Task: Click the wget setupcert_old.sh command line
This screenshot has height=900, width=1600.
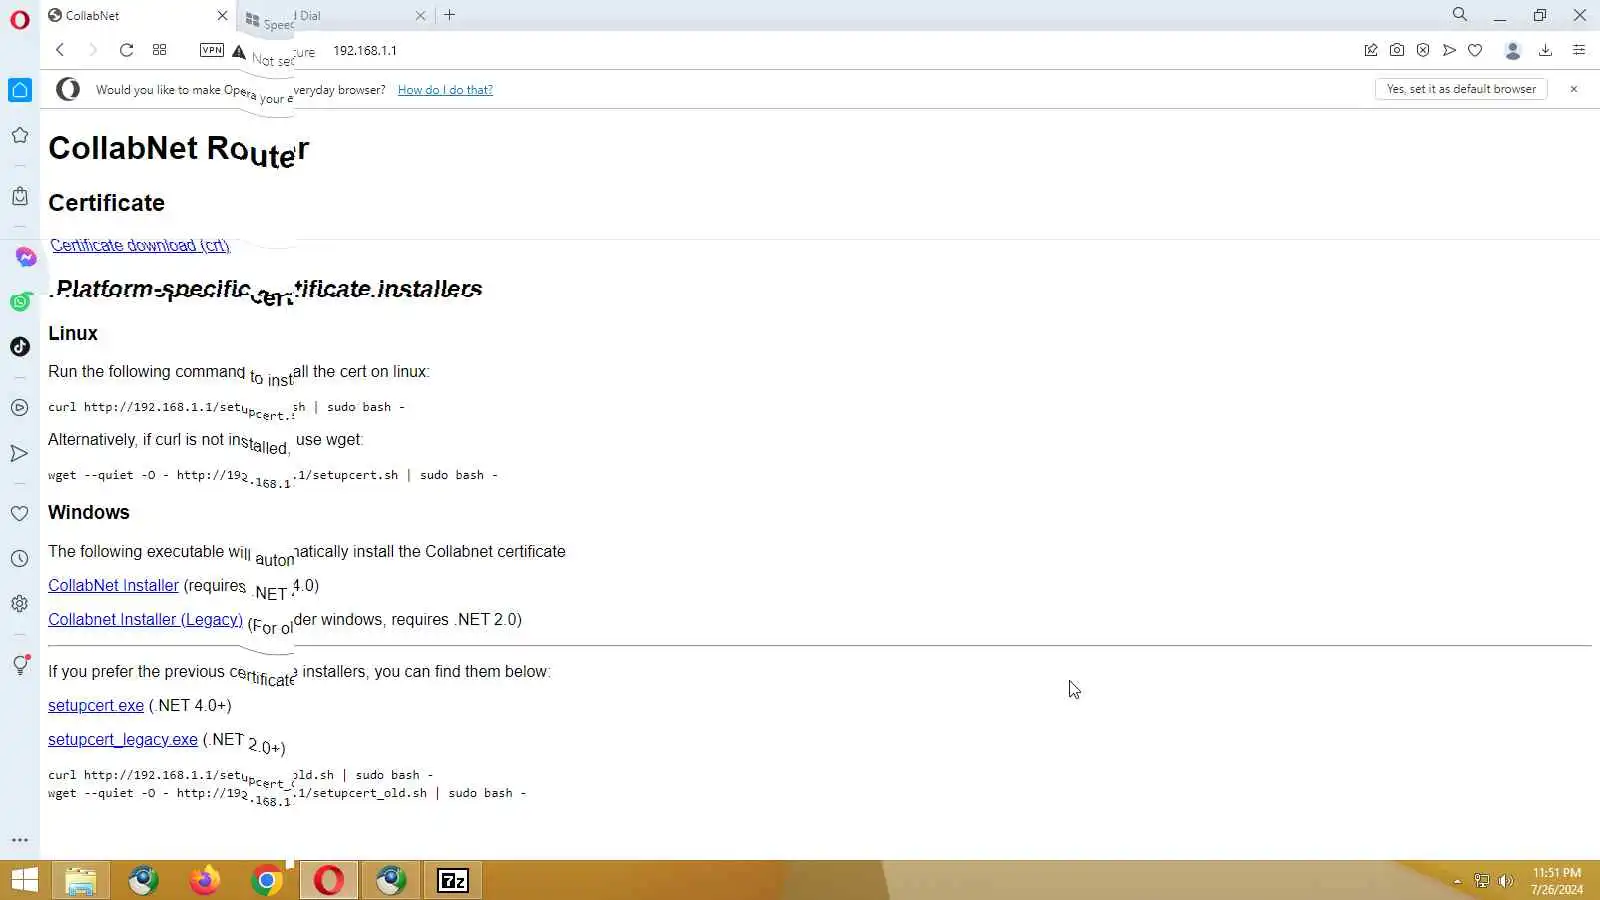Action: pyautogui.click(x=287, y=794)
